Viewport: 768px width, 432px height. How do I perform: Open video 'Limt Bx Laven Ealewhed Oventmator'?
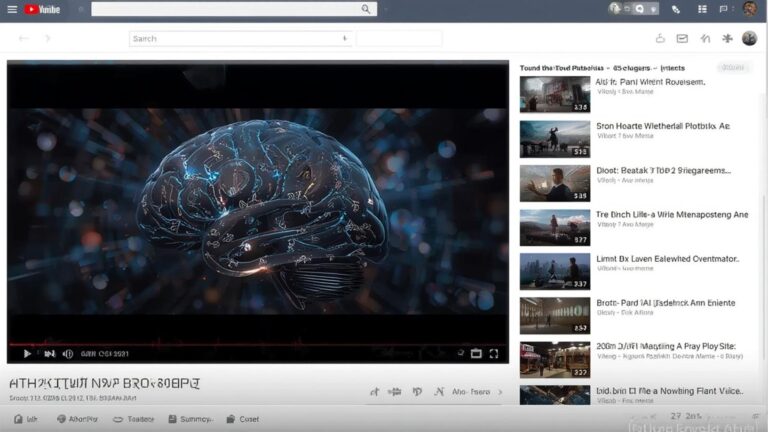tap(668, 259)
